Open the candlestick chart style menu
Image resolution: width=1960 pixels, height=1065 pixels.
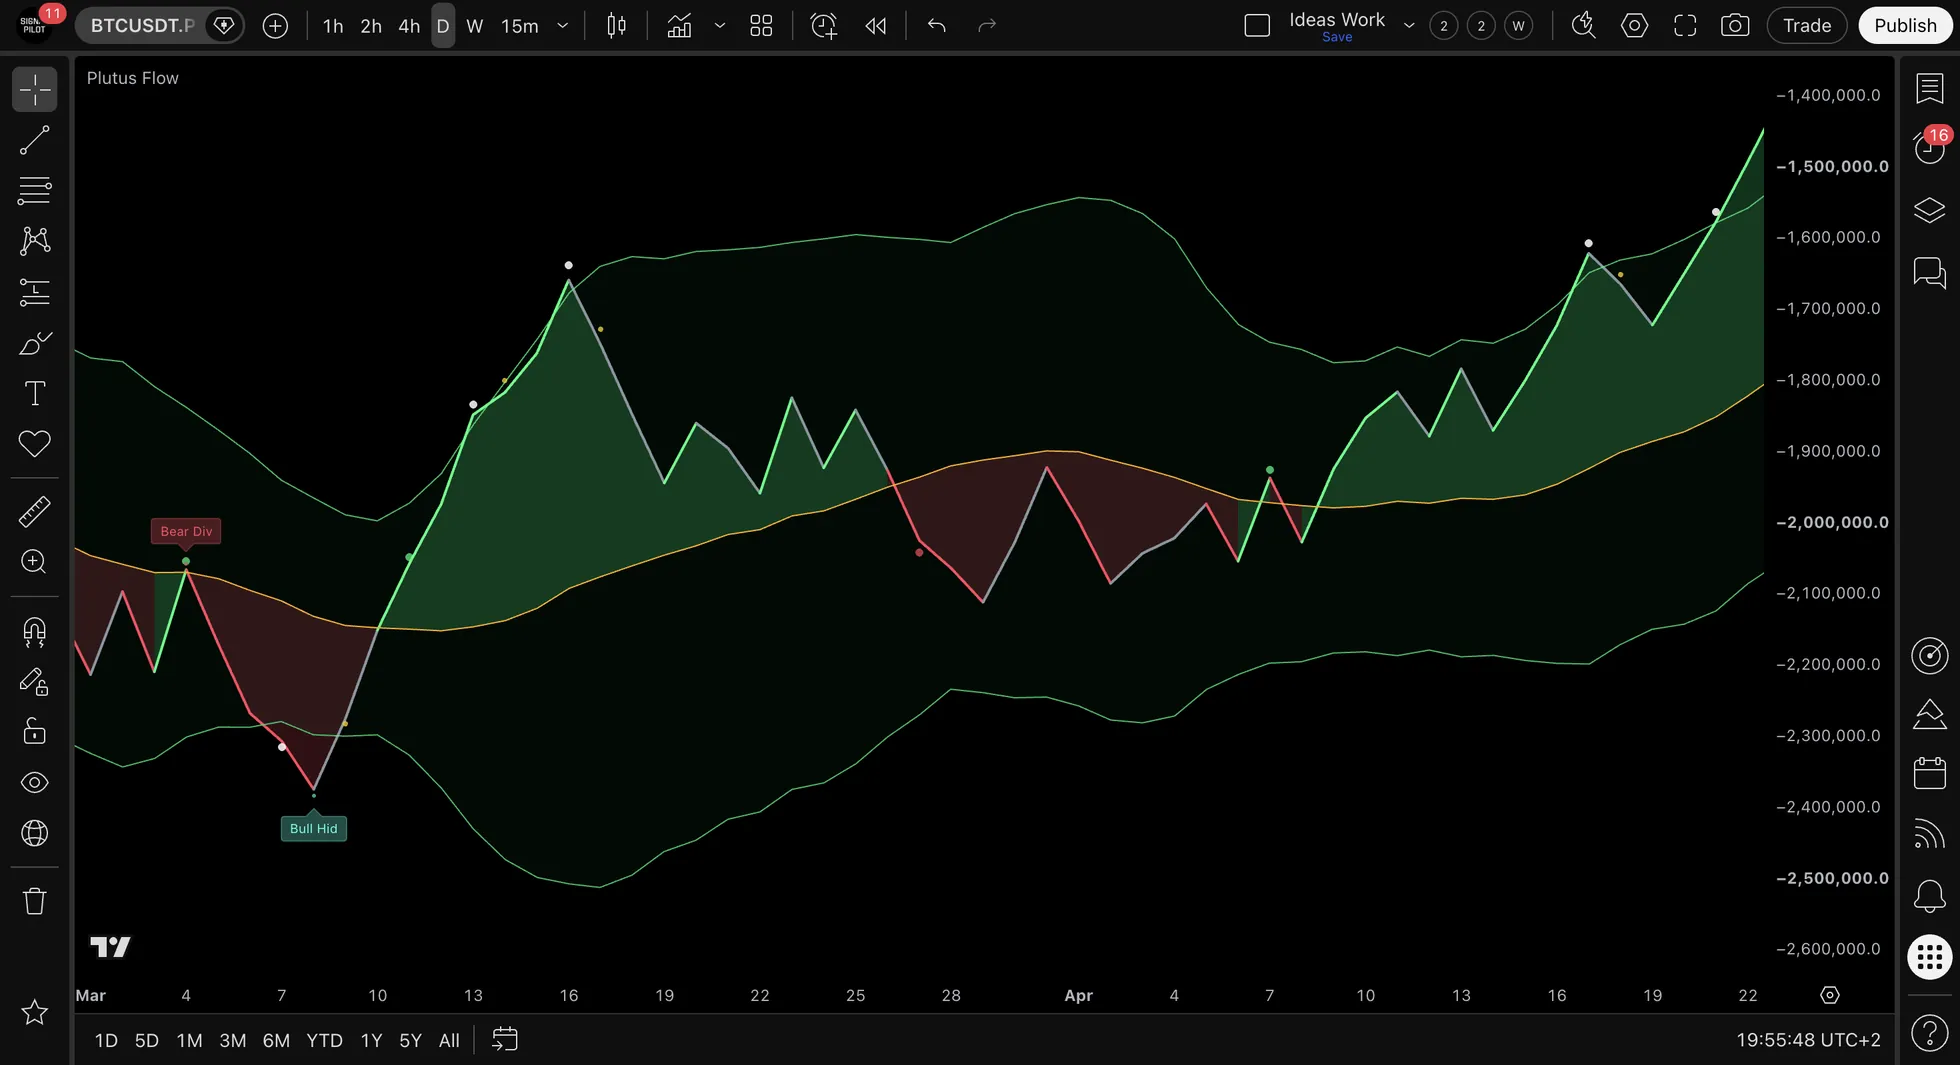pos(617,26)
